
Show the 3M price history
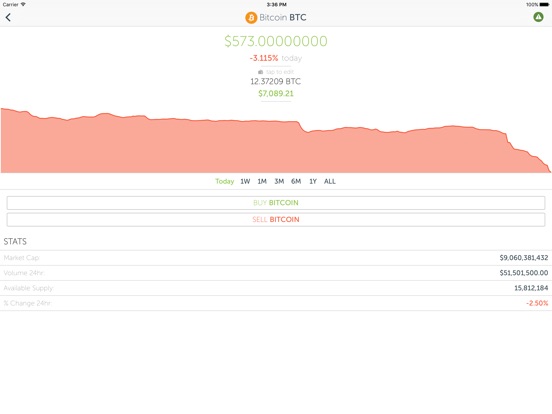tap(279, 181)
